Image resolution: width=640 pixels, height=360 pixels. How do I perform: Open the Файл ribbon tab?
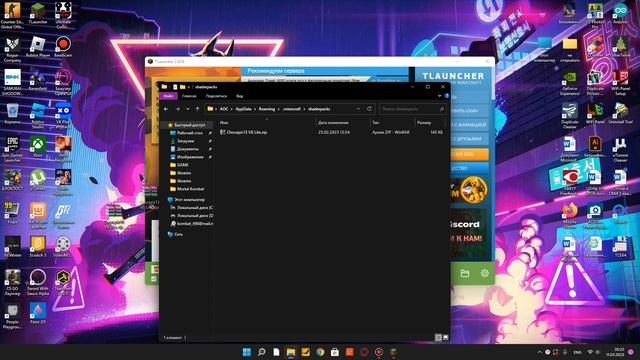(x=168, y=96)
